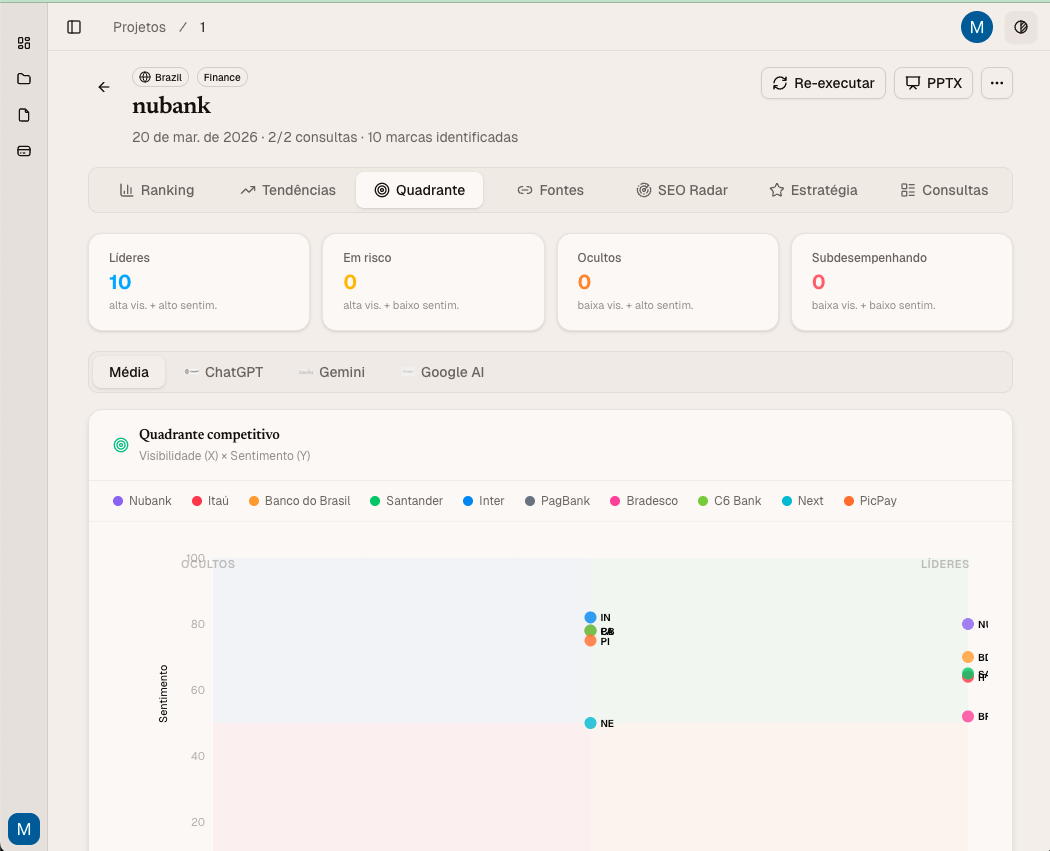The width and height of the screenshot is (1050, 851).
Task: Toggle Nubank legend item in chart
Action: (x=142, y=501)
